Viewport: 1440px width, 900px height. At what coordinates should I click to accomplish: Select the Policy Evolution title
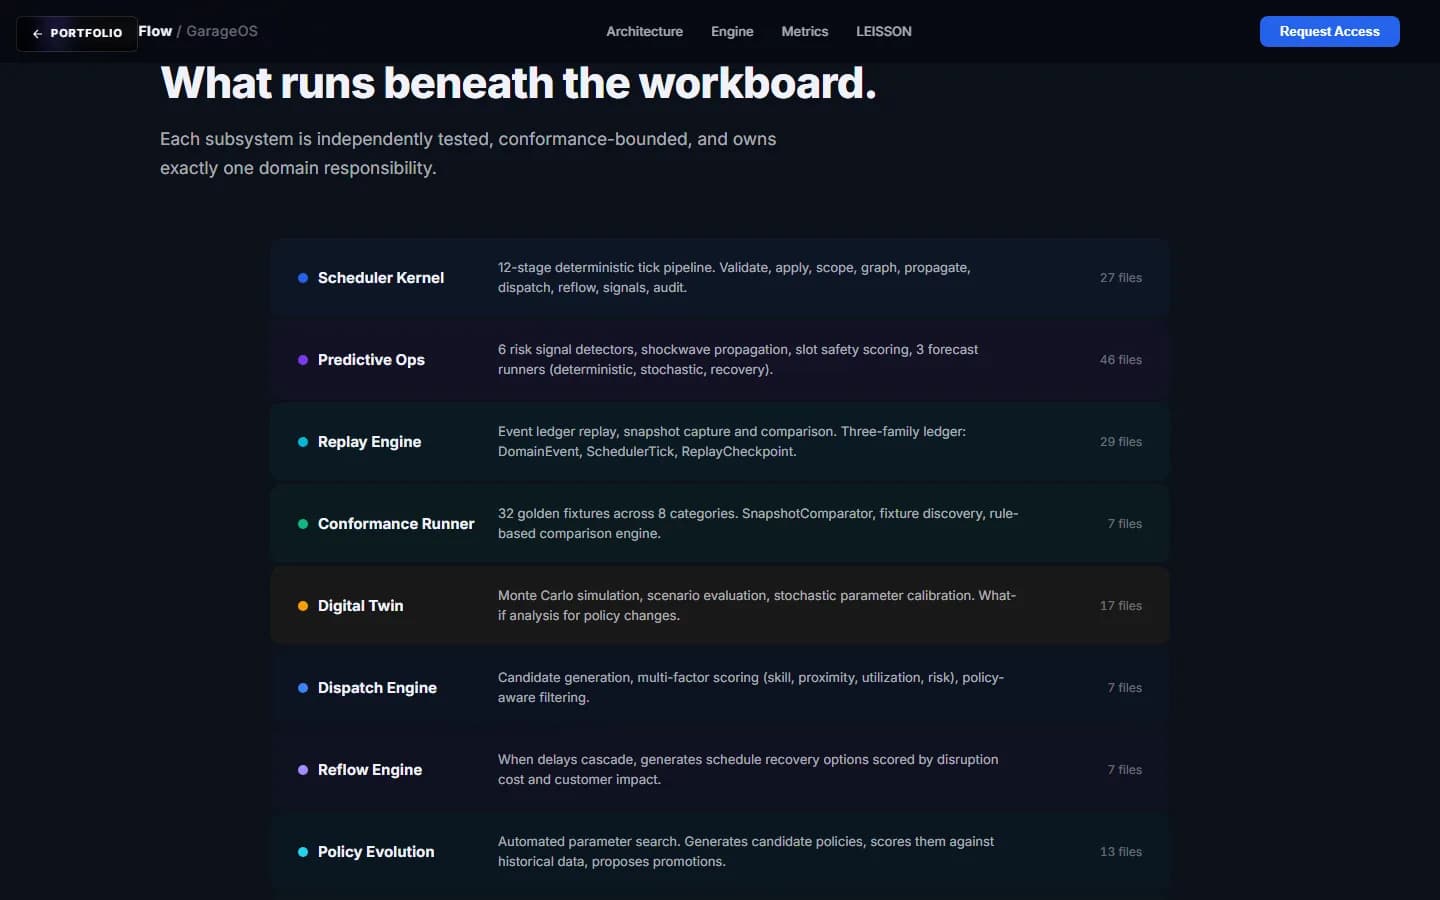pyautogui.click(x=376, y=852)
